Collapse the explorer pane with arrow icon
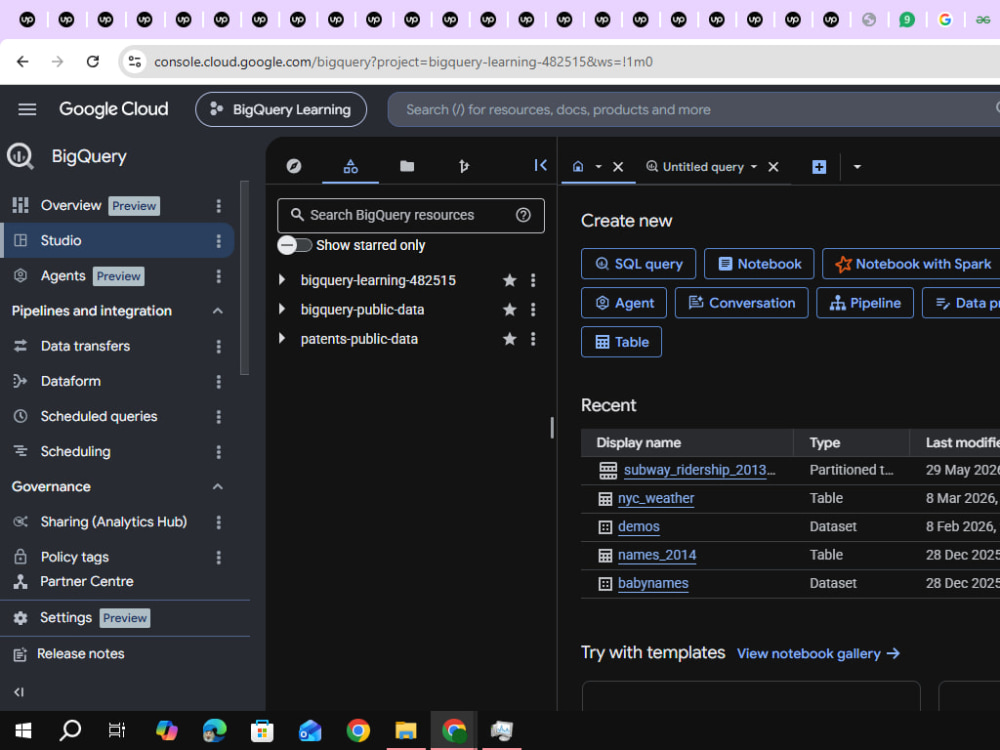1000x750 pixels. pos(540,166)
